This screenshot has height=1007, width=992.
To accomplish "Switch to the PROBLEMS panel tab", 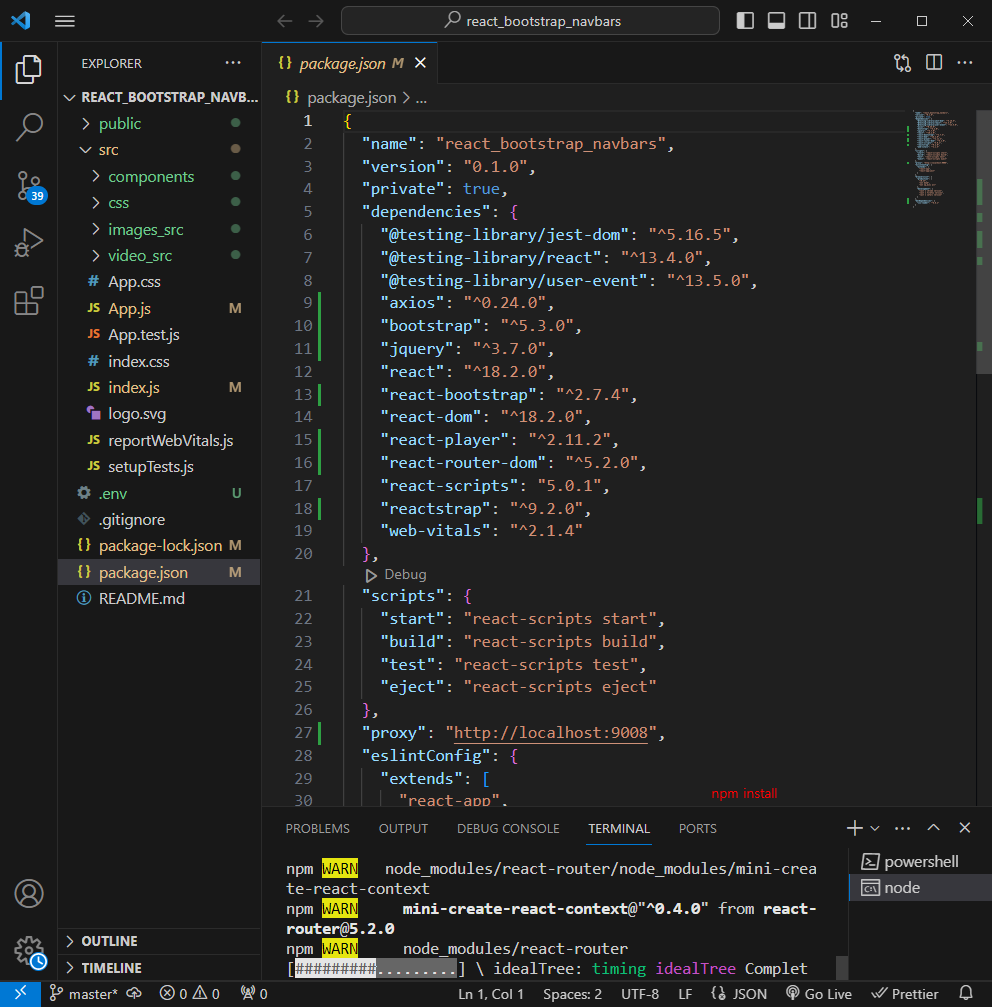I will pyautogui.click(x=317, y=828).
